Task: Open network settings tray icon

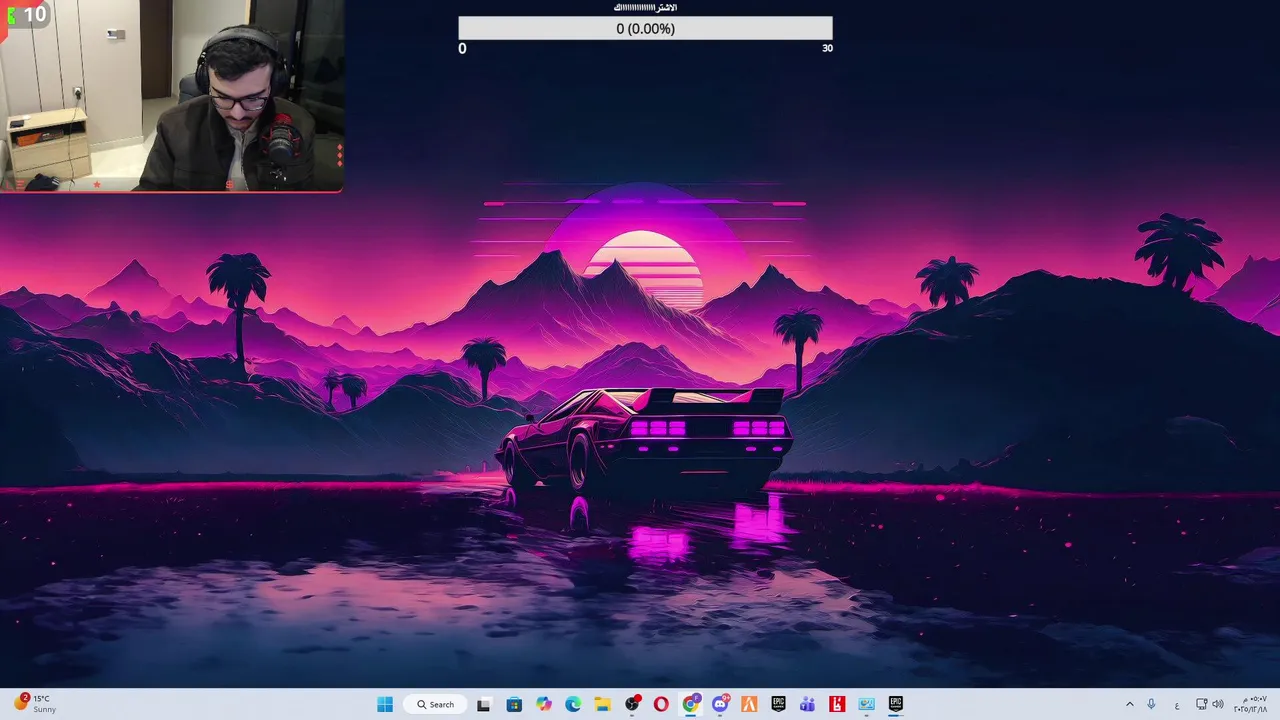Action: pos(1202,704)
